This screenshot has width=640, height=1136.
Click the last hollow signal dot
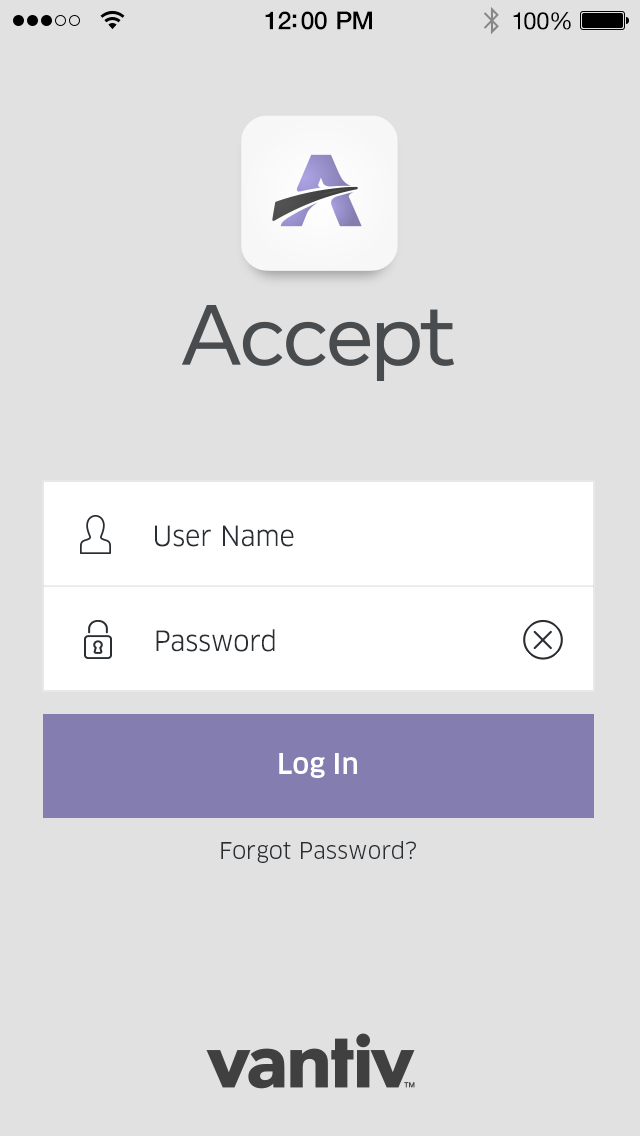click(74, 20)
